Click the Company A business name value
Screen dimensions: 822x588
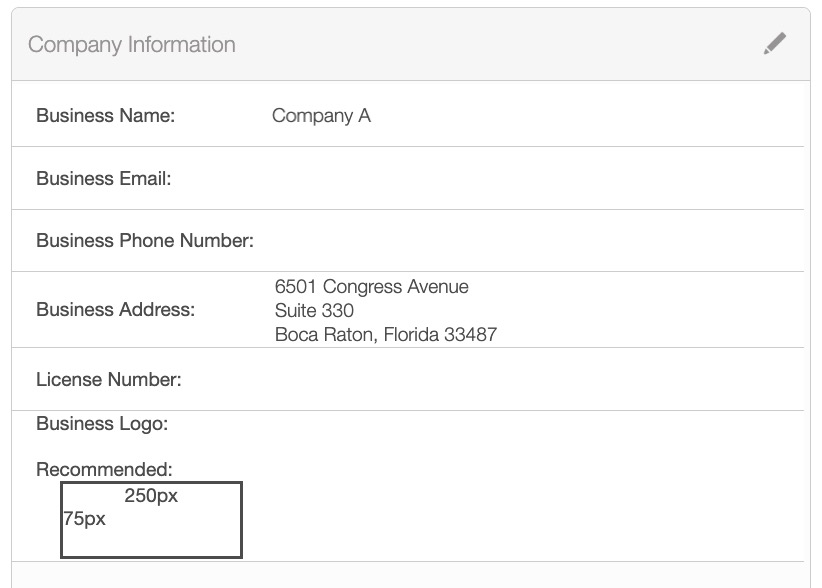click(x=321, y=116)
